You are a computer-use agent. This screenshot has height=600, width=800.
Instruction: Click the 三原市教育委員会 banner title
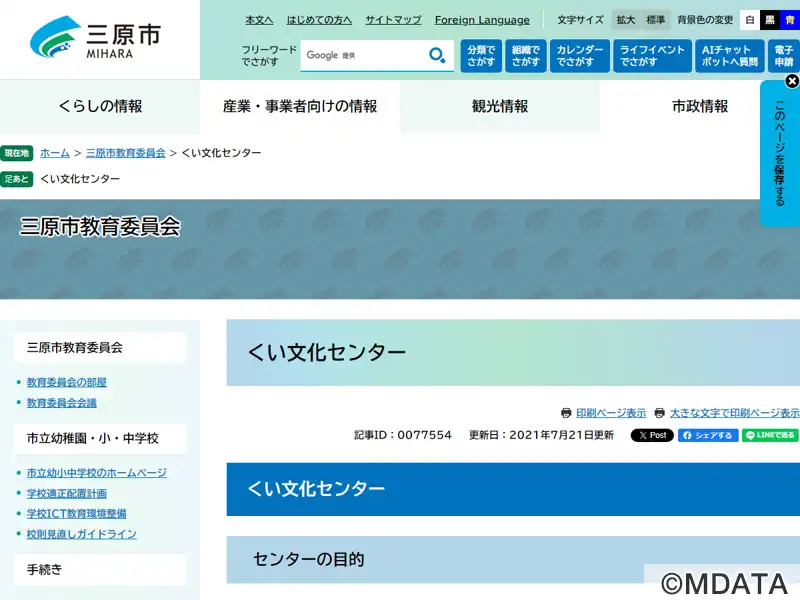tap(100, 227)
